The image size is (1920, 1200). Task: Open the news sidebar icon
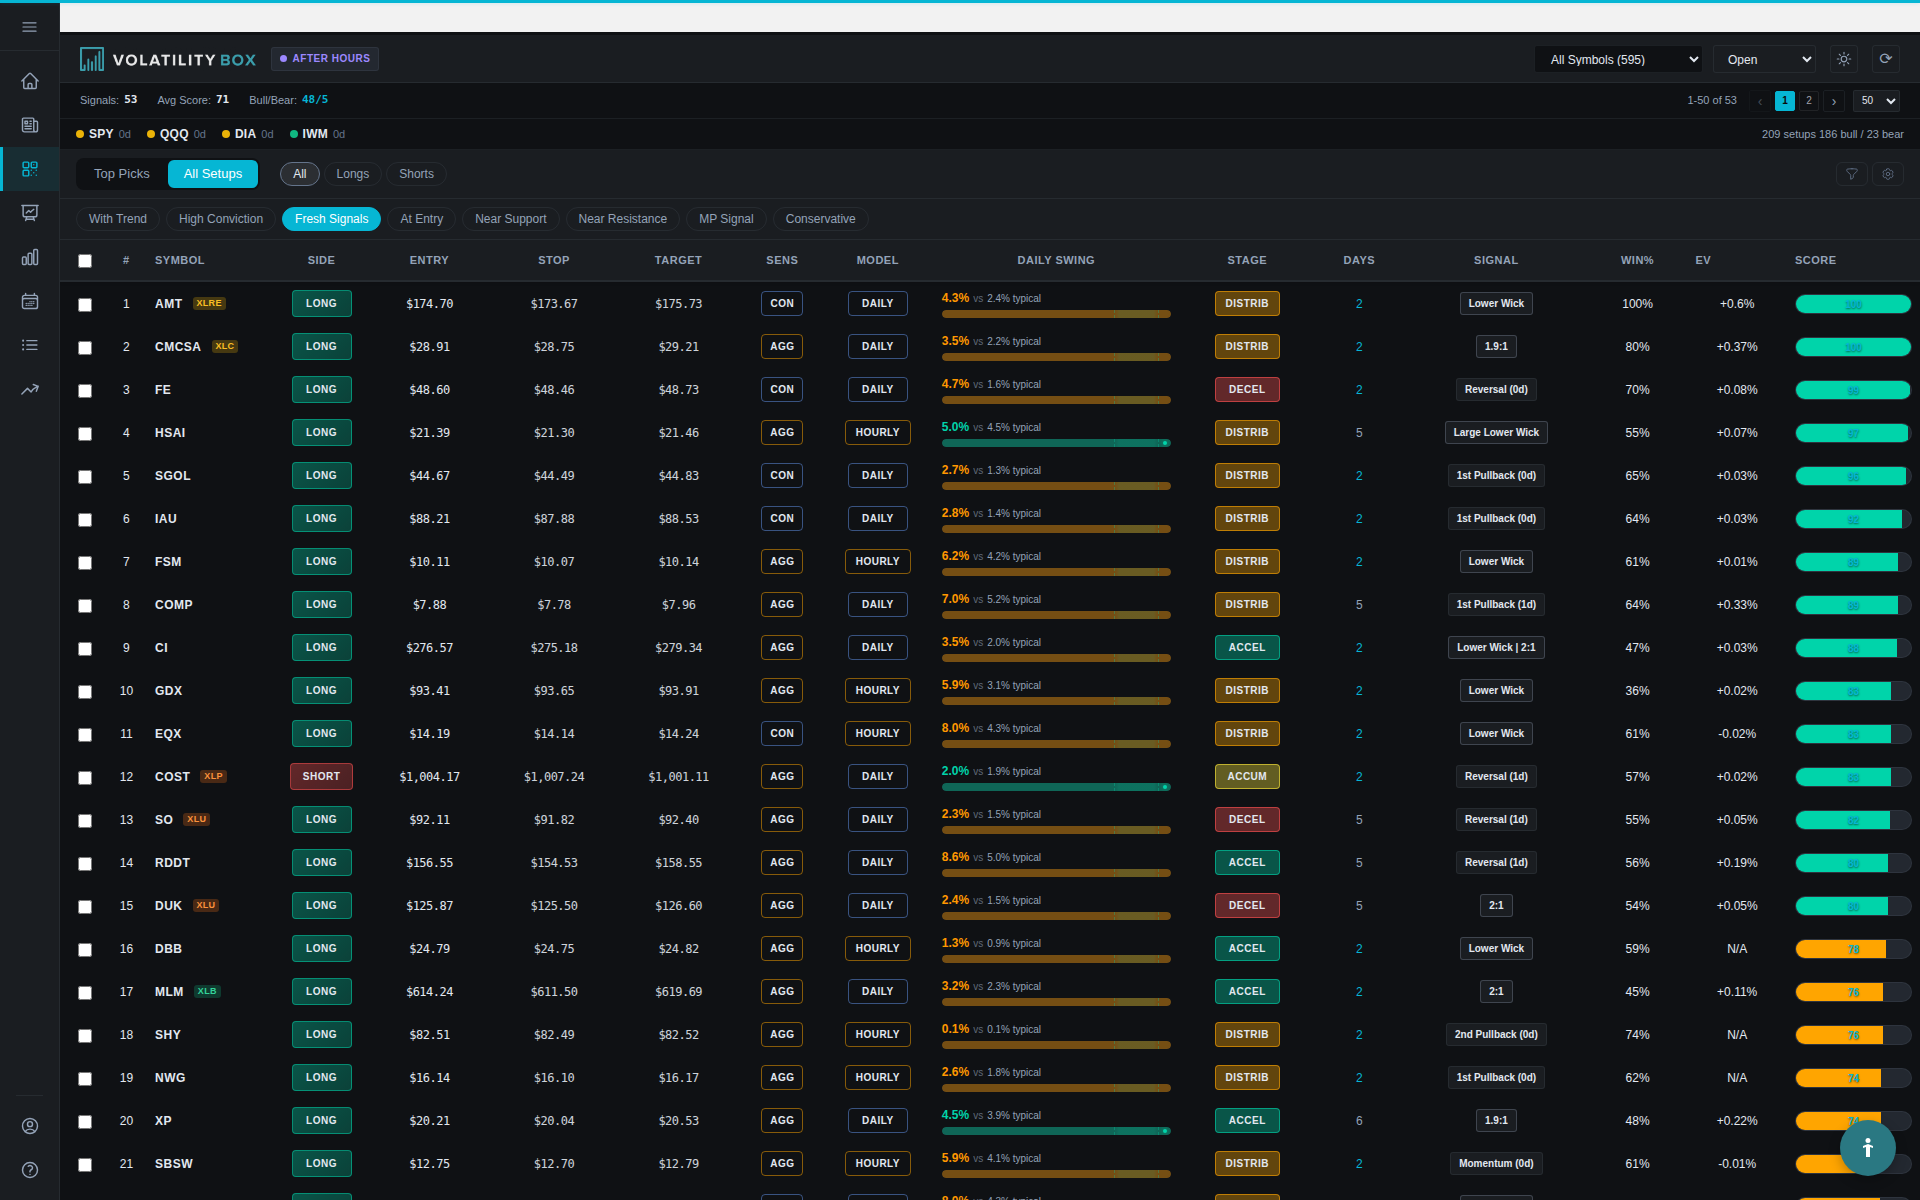tap(30, 125)
